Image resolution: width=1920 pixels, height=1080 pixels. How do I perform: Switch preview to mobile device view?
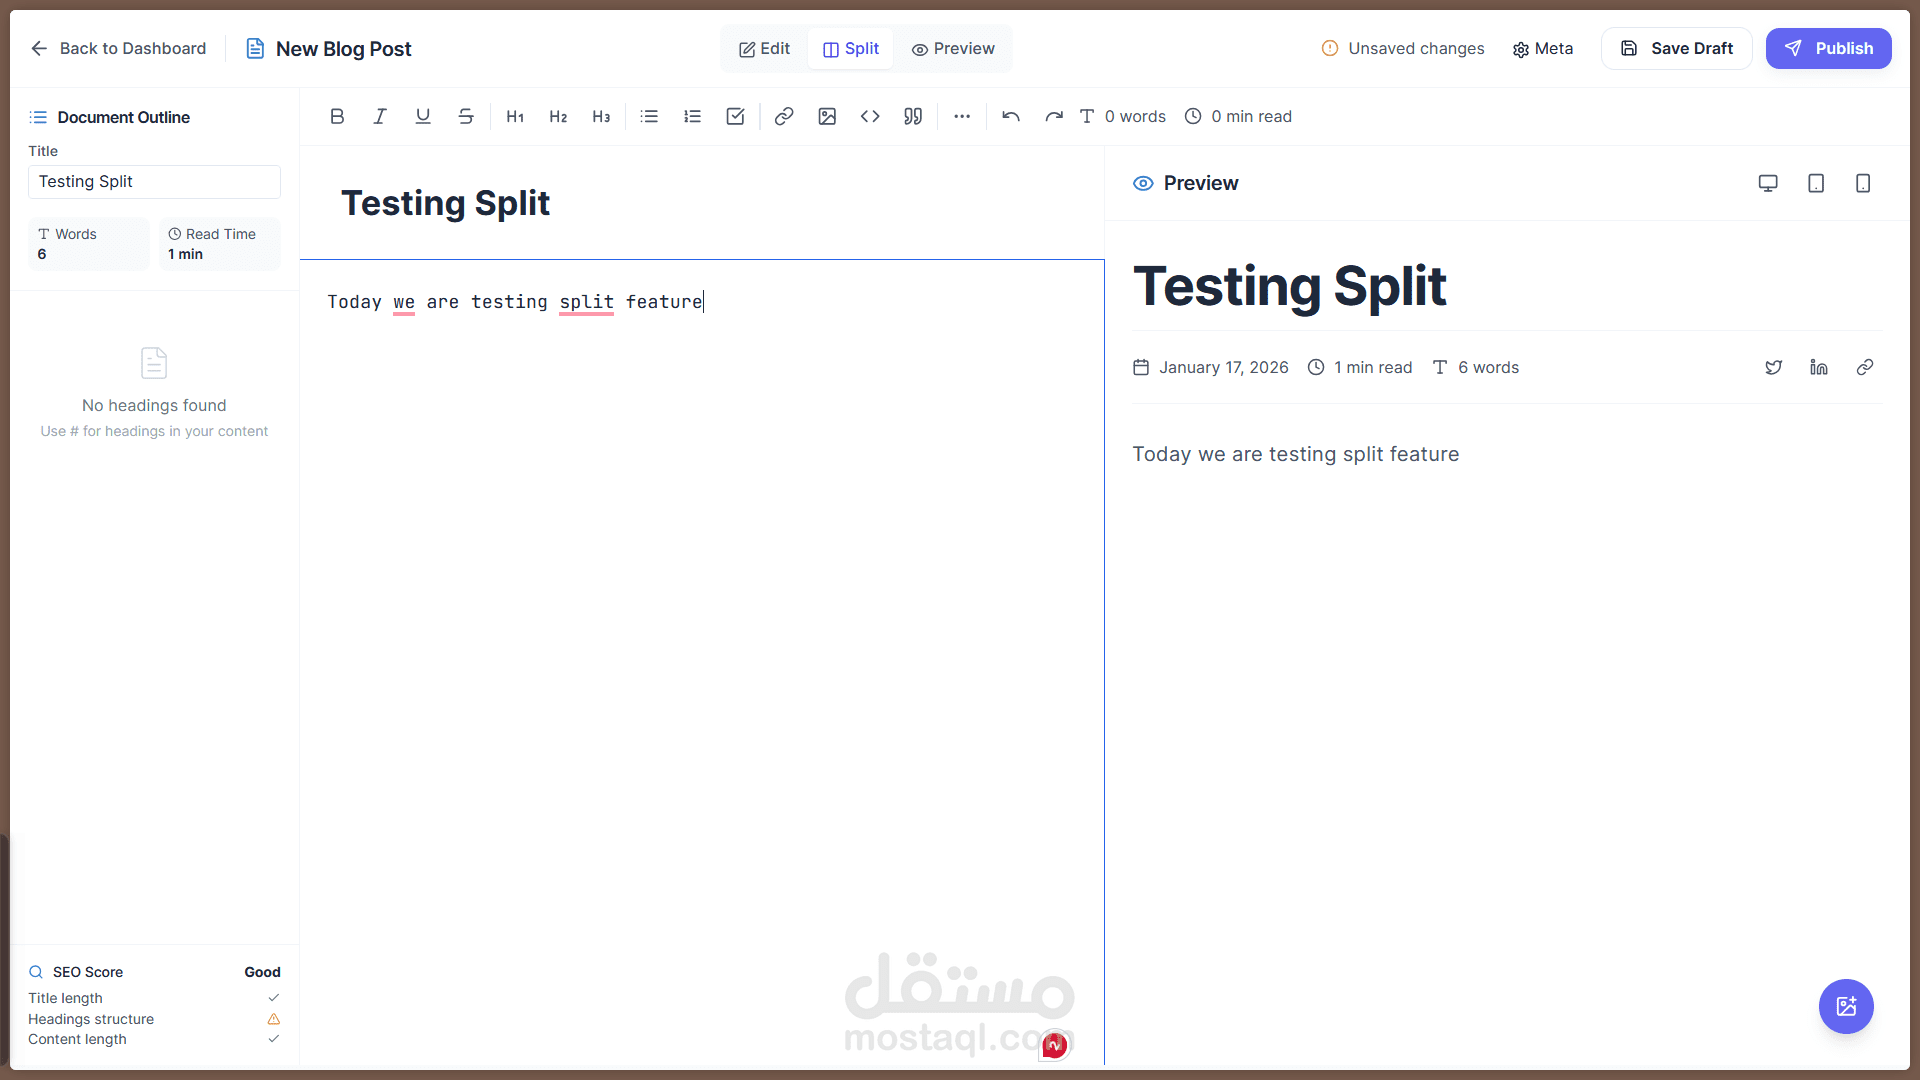[x=1863, y=183]
